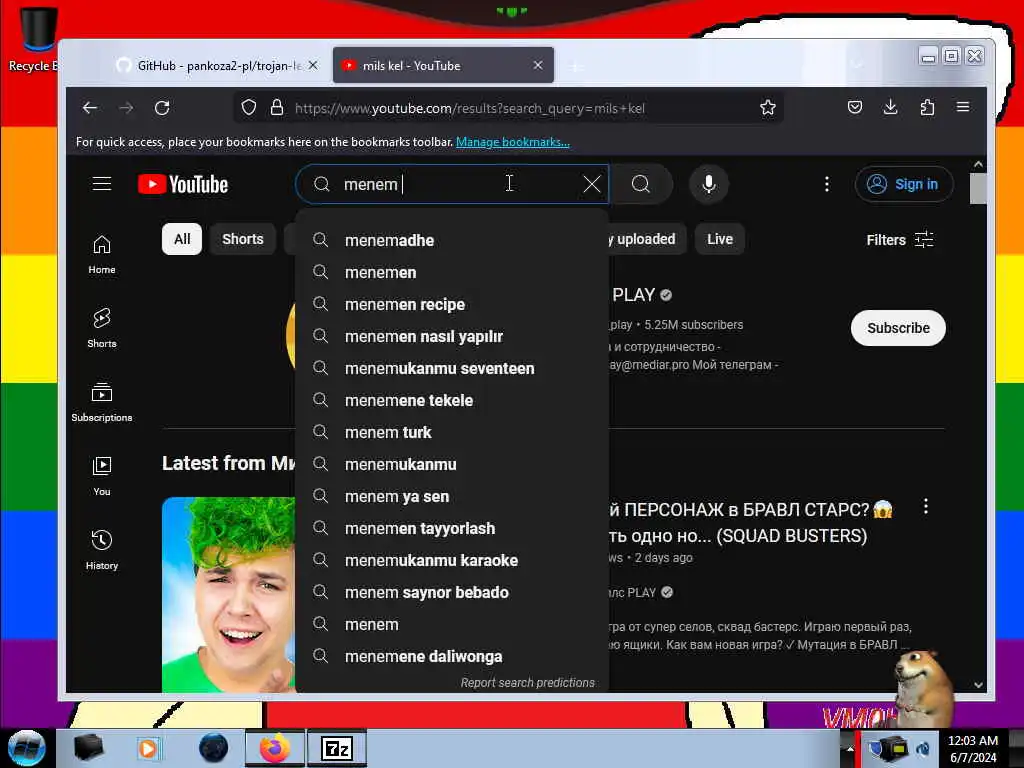The height and width of the screenshot is (768, 1024).
Task: Open History in the sidebar
Action: pos(102,550)
